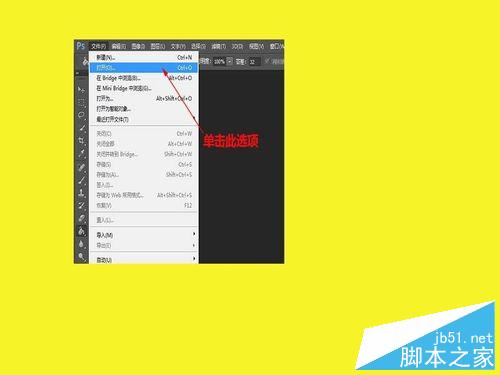Expand the 导出(E) submenu
Viewport: 500px width, 375px height.
click(x=144, y=245)
